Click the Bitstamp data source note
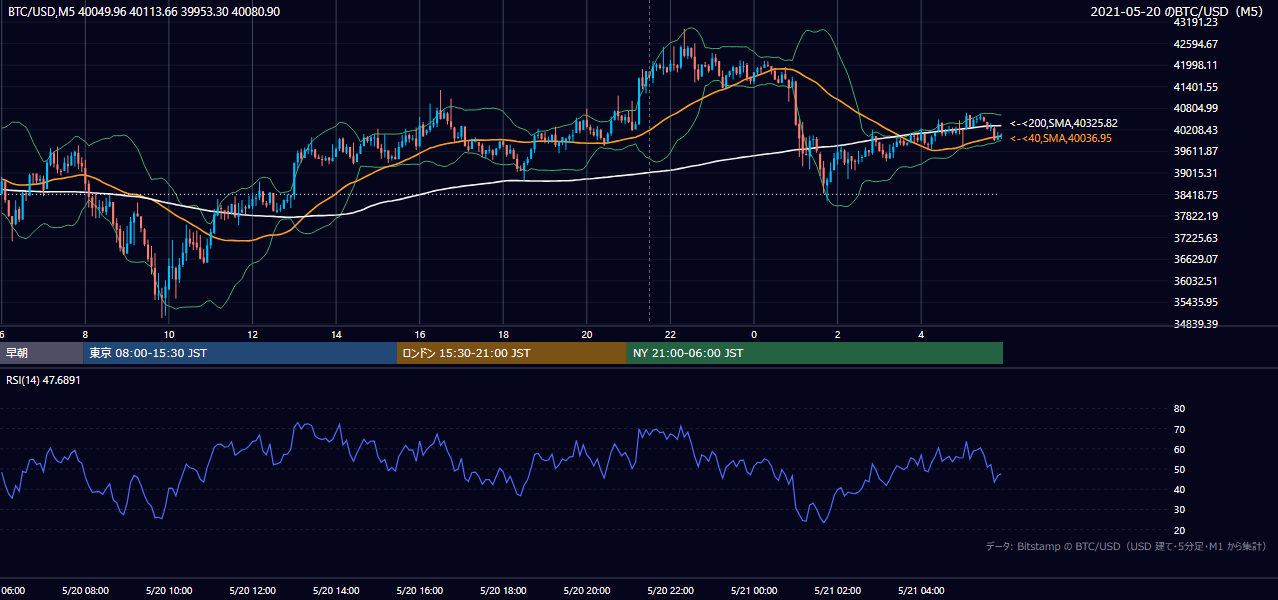The height and width of the screenshot is (600, 1278). pos(1126,547)
